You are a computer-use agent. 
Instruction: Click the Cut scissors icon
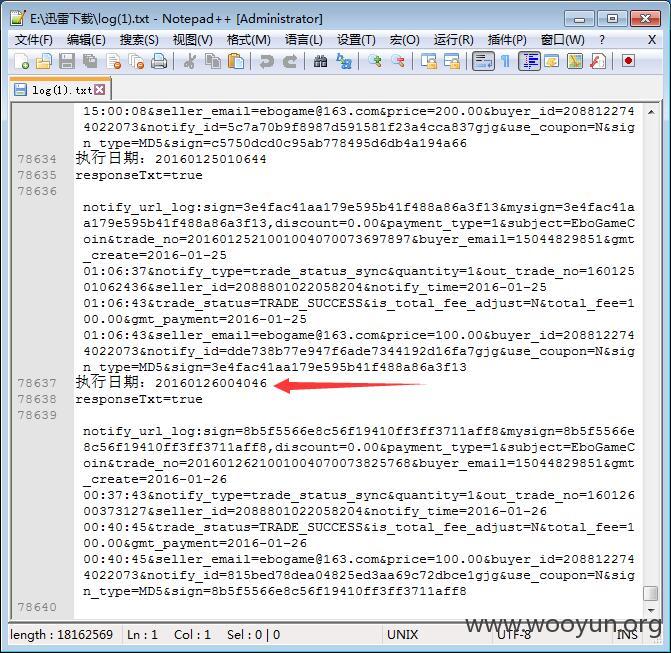[x=190, y=62]
